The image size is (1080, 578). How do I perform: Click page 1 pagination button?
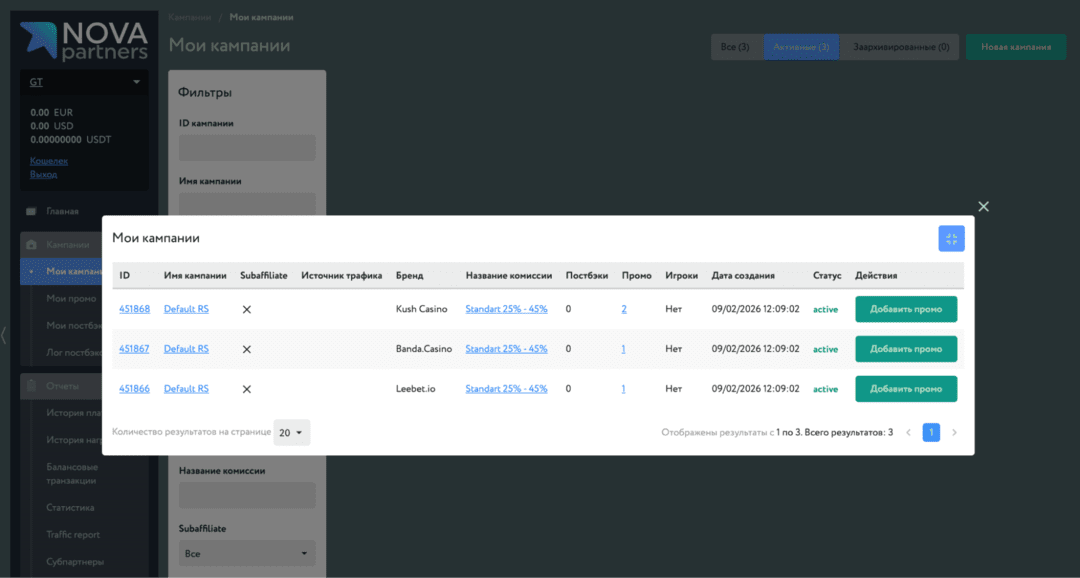(931, 433)
